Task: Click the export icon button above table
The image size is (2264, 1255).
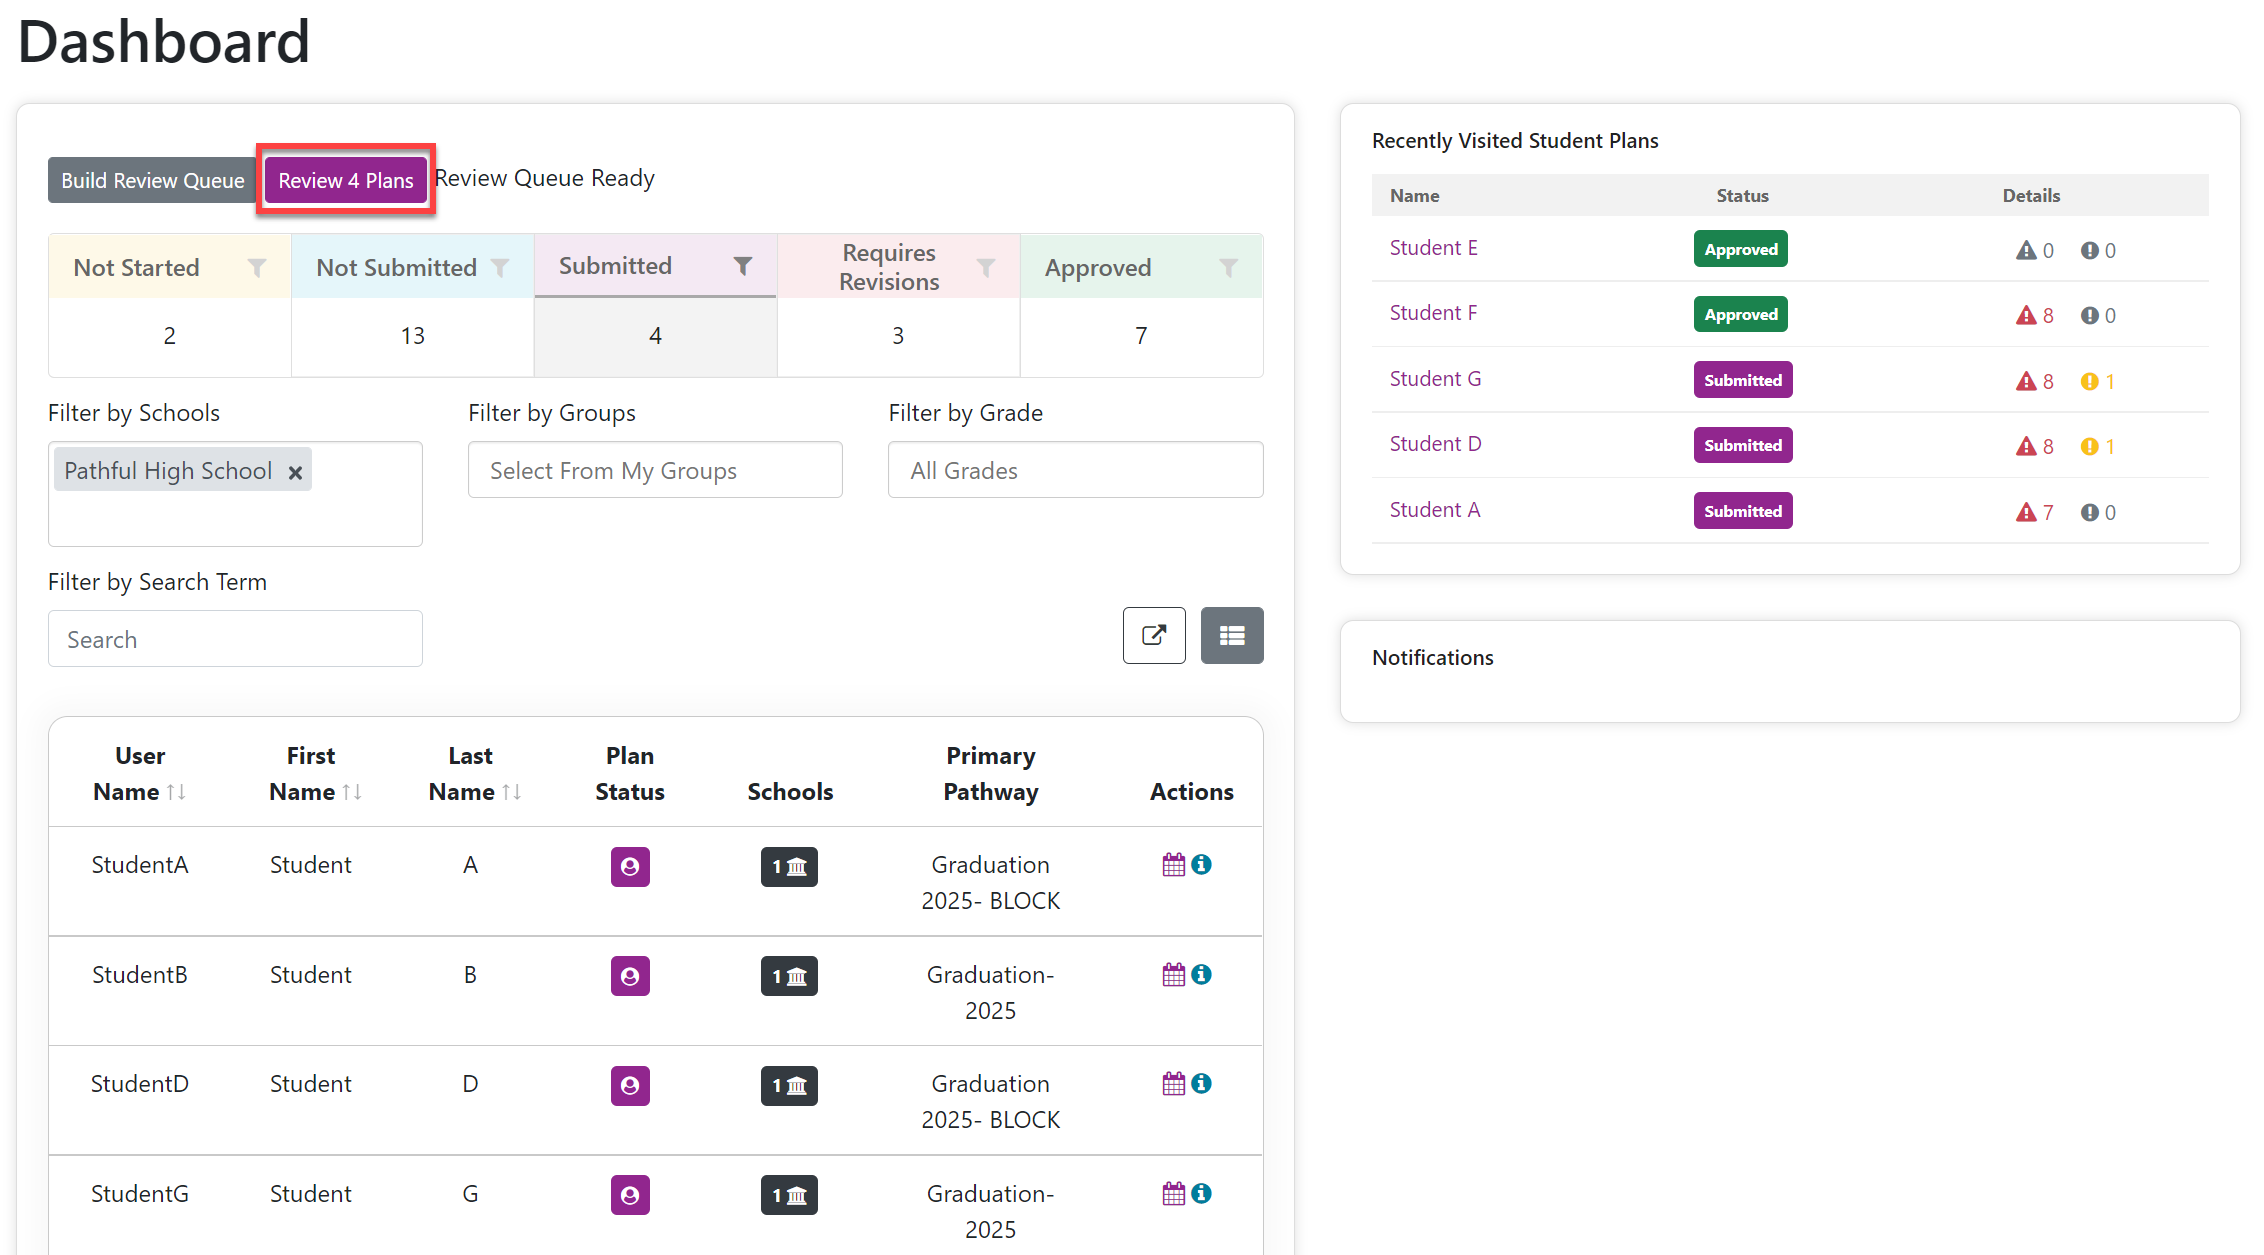Action: (1154, 635)
